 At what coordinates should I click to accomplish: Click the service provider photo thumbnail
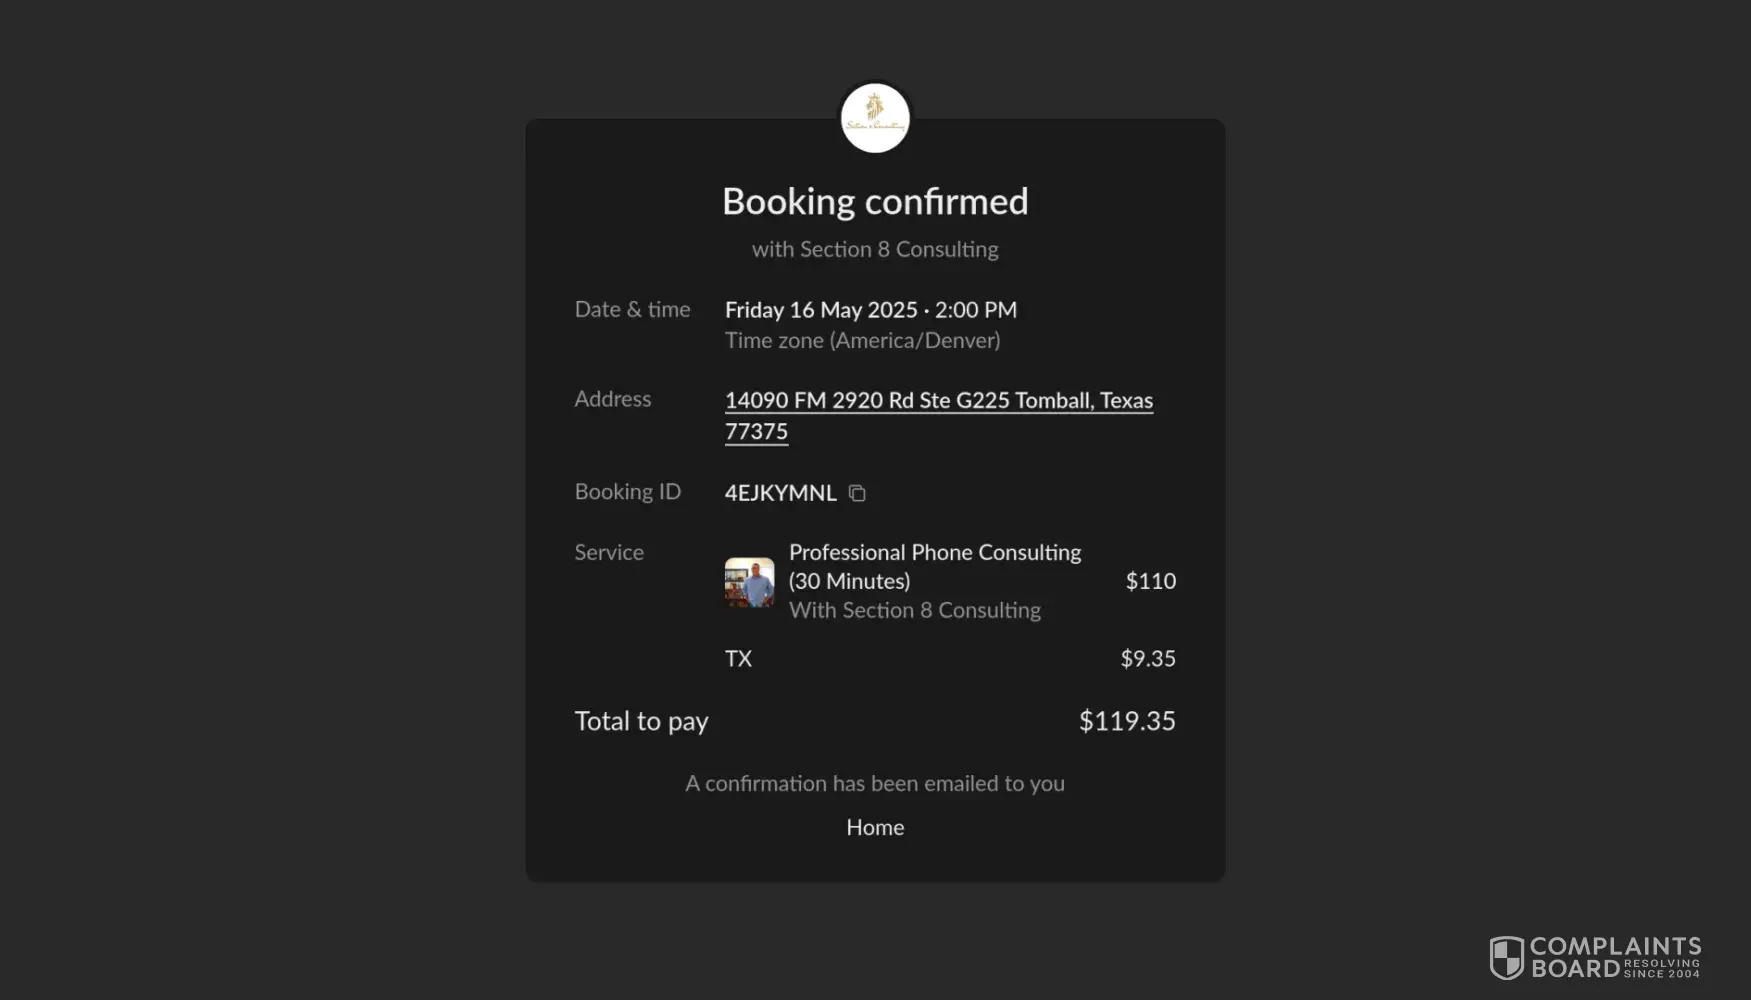[749, 582]
